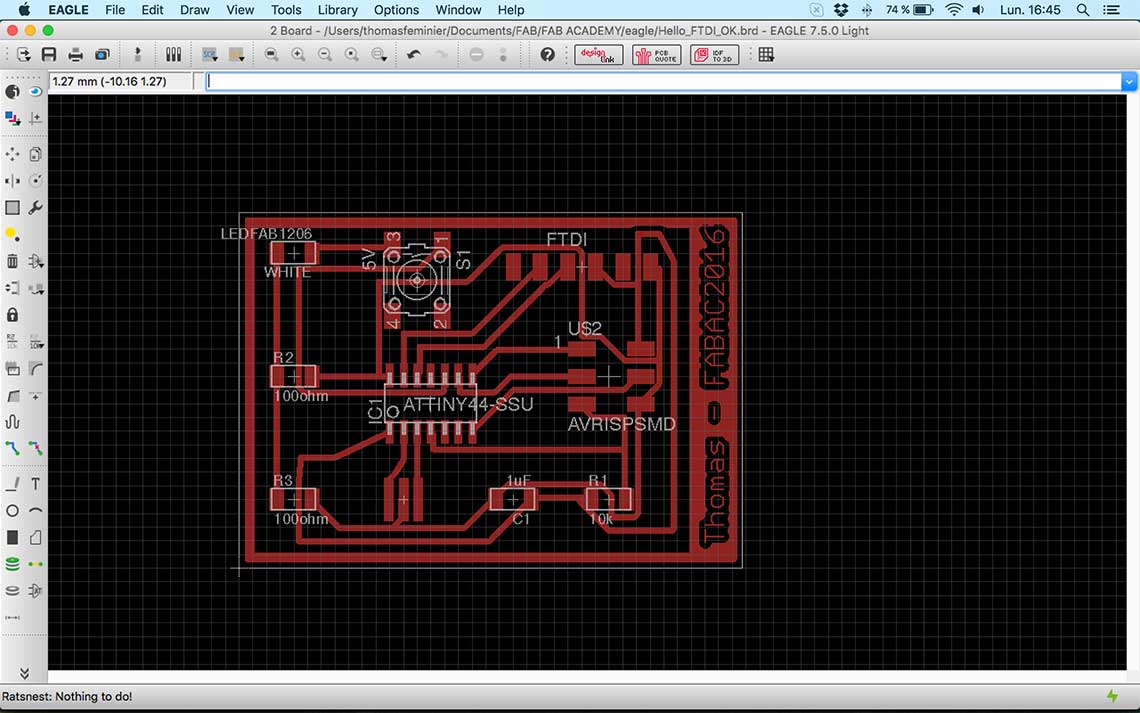Open the Options menu

coord(396,10)
